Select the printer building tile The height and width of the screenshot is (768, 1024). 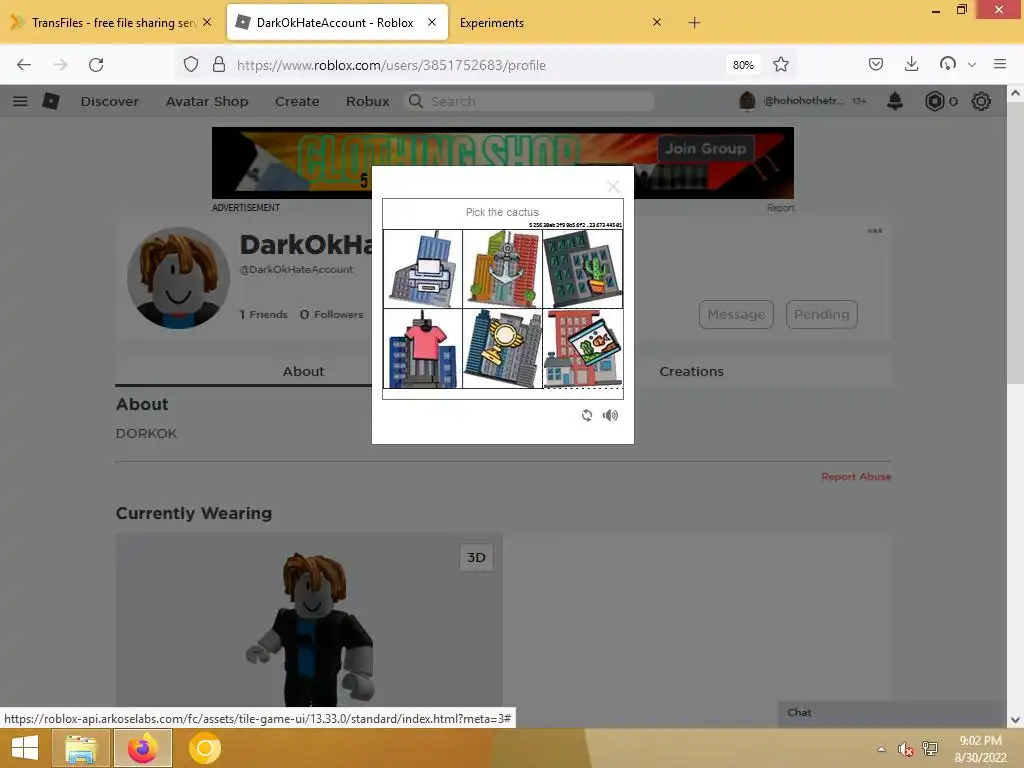423,269
